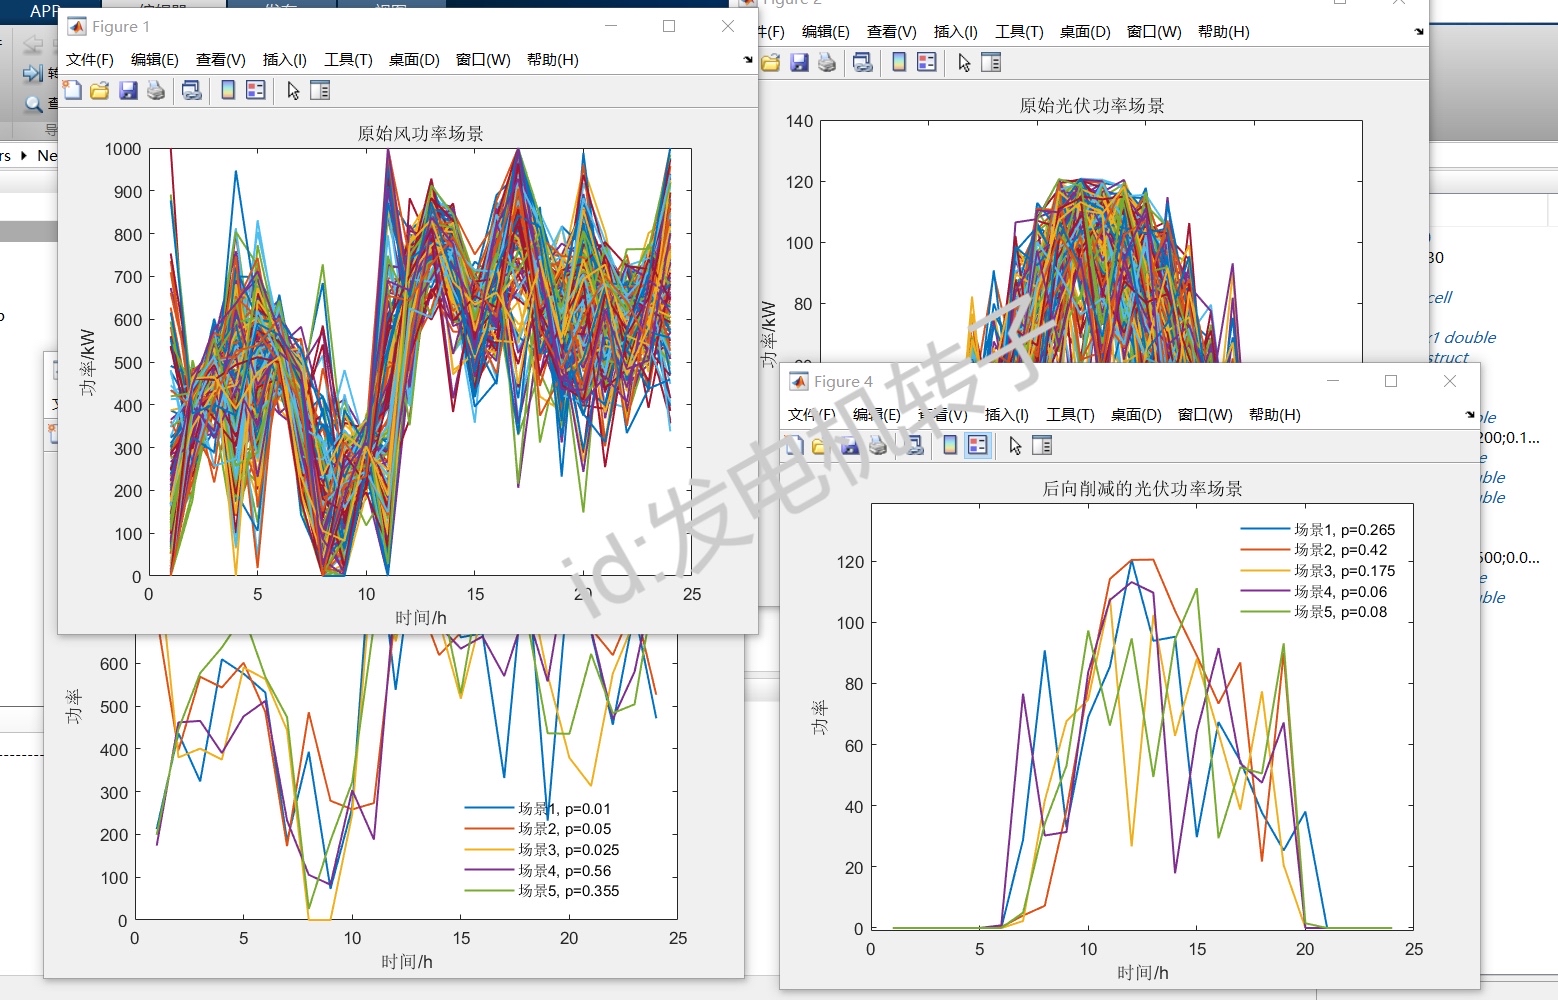This screenshot has height=1000, width=1558.
Task: Select Edit Plot arrow in Figure 1 toolbar
Action: tap(293, 91)
